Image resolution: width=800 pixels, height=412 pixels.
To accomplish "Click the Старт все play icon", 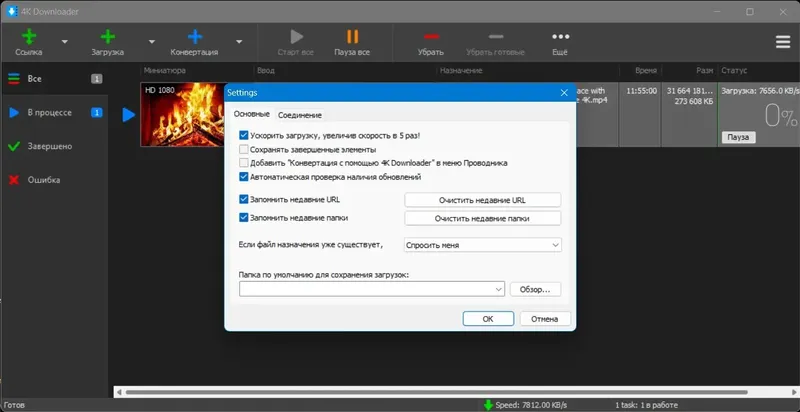I will 296,37.
